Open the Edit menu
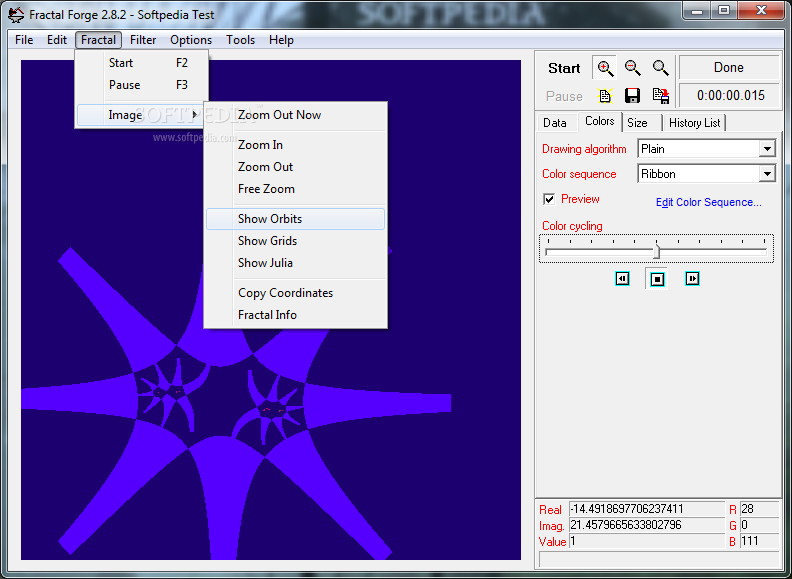 57,40
